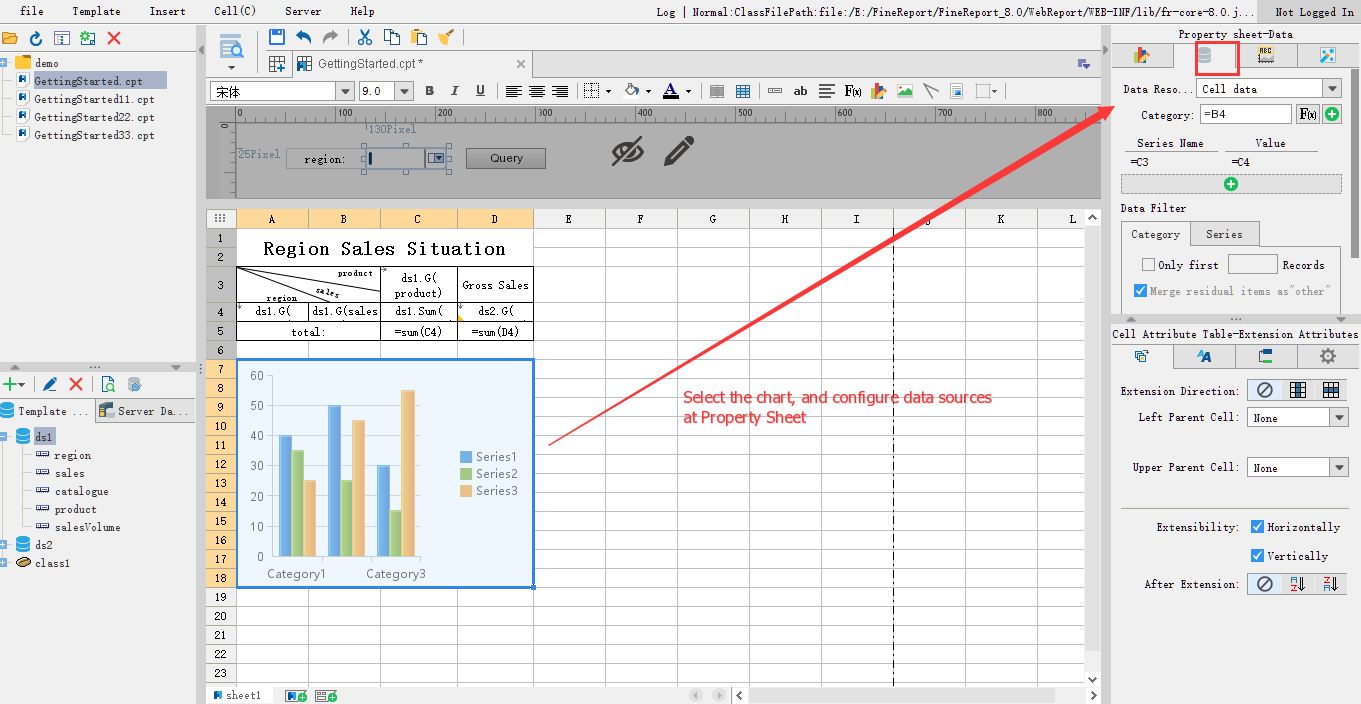The width and height of the screenshot is (1361, 704).
Task: Expand the ds2 dataset node
Action: click(x=5, y=545)
